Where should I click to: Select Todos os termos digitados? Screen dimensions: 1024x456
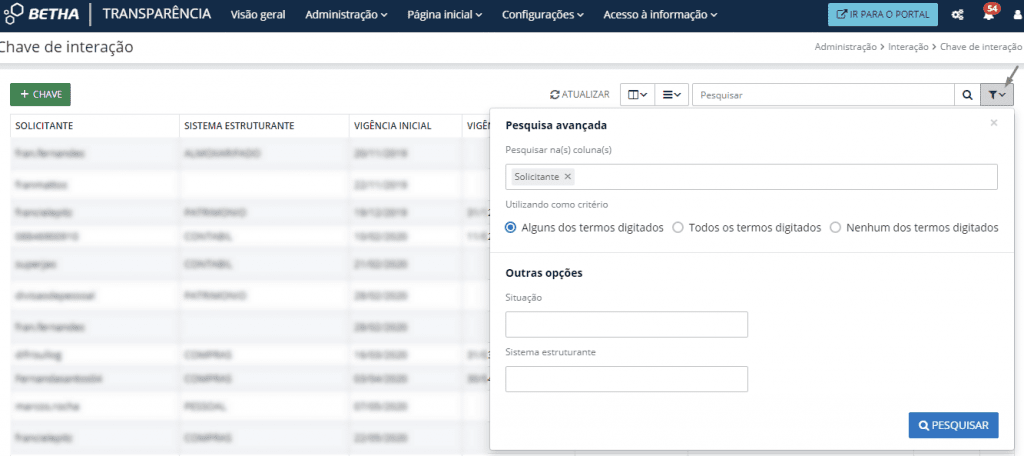(x=746, y=227)
